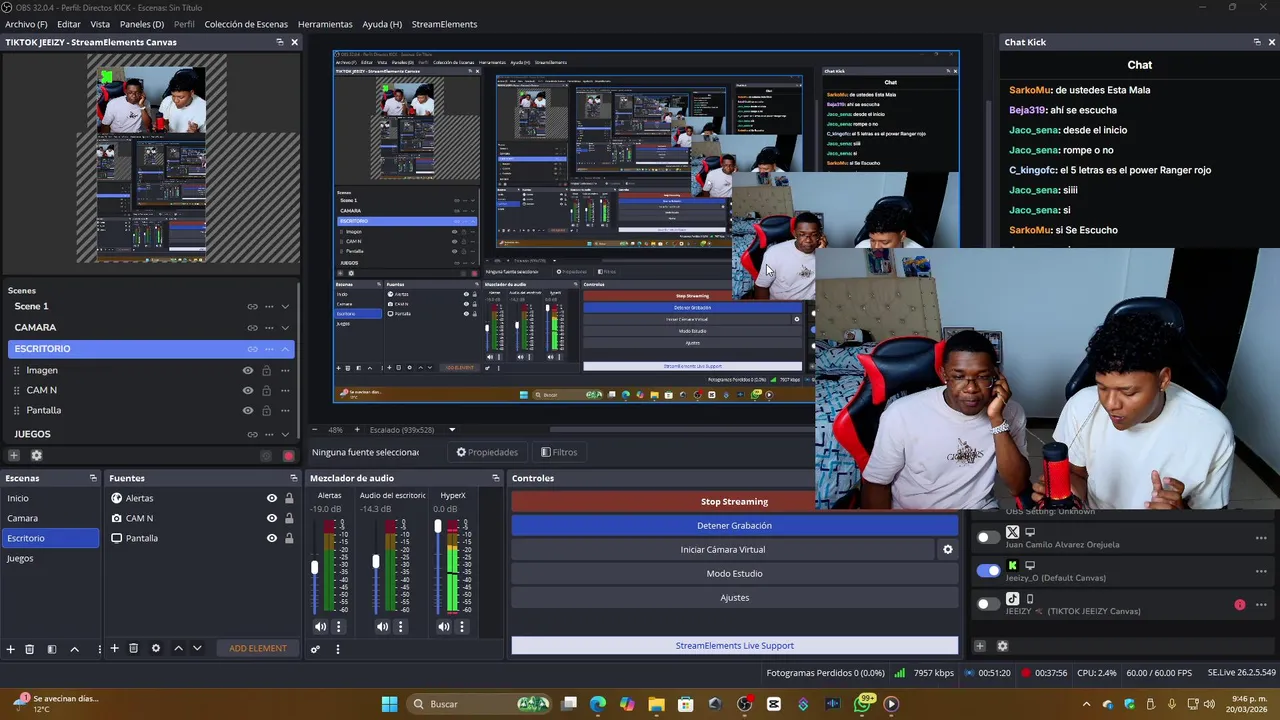The image size is (1280, 720).
Task: Lock the CAM N source in Fuentes
Action: (x=289, y=518)
